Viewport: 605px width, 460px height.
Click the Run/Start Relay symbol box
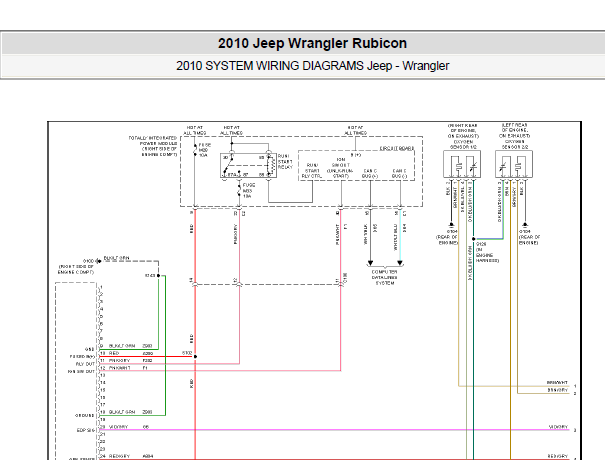[x=248, y=166]
